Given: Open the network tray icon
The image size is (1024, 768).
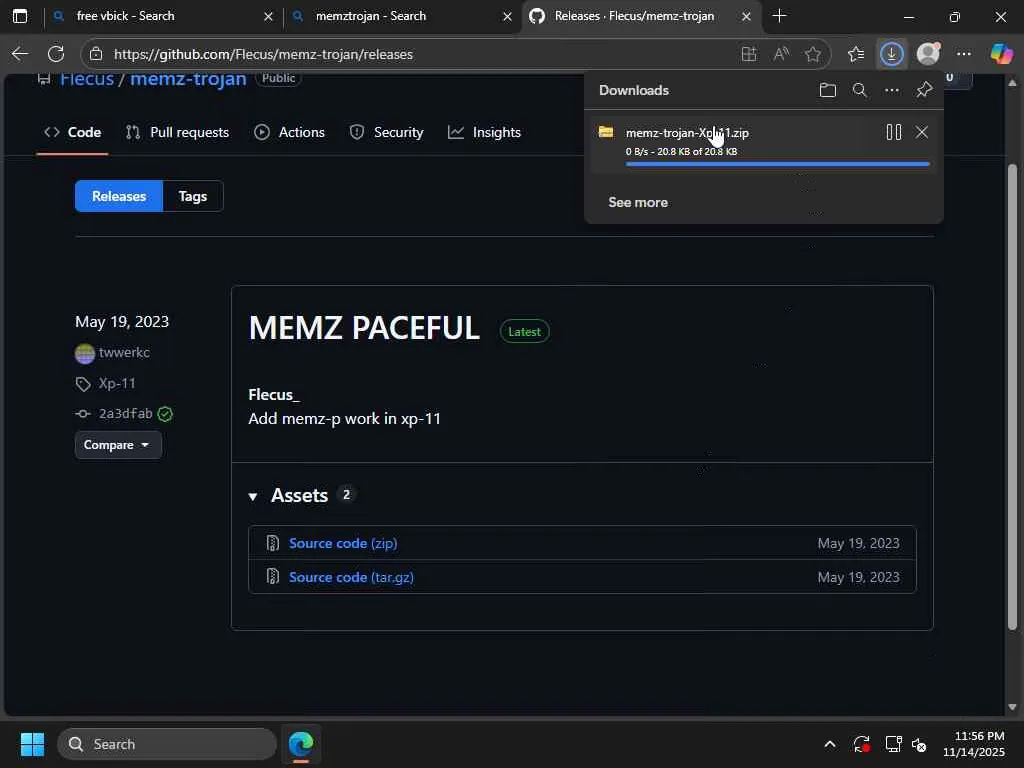Looking at the screenshot, I should [x=893, y=744].
